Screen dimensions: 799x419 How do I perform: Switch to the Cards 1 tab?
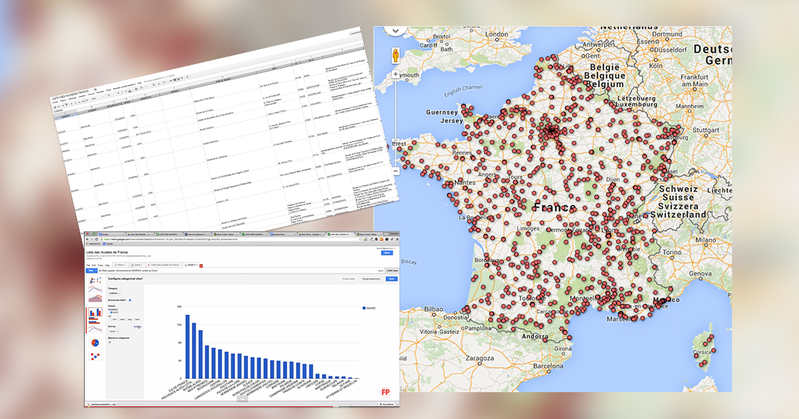tap(137, 265)
